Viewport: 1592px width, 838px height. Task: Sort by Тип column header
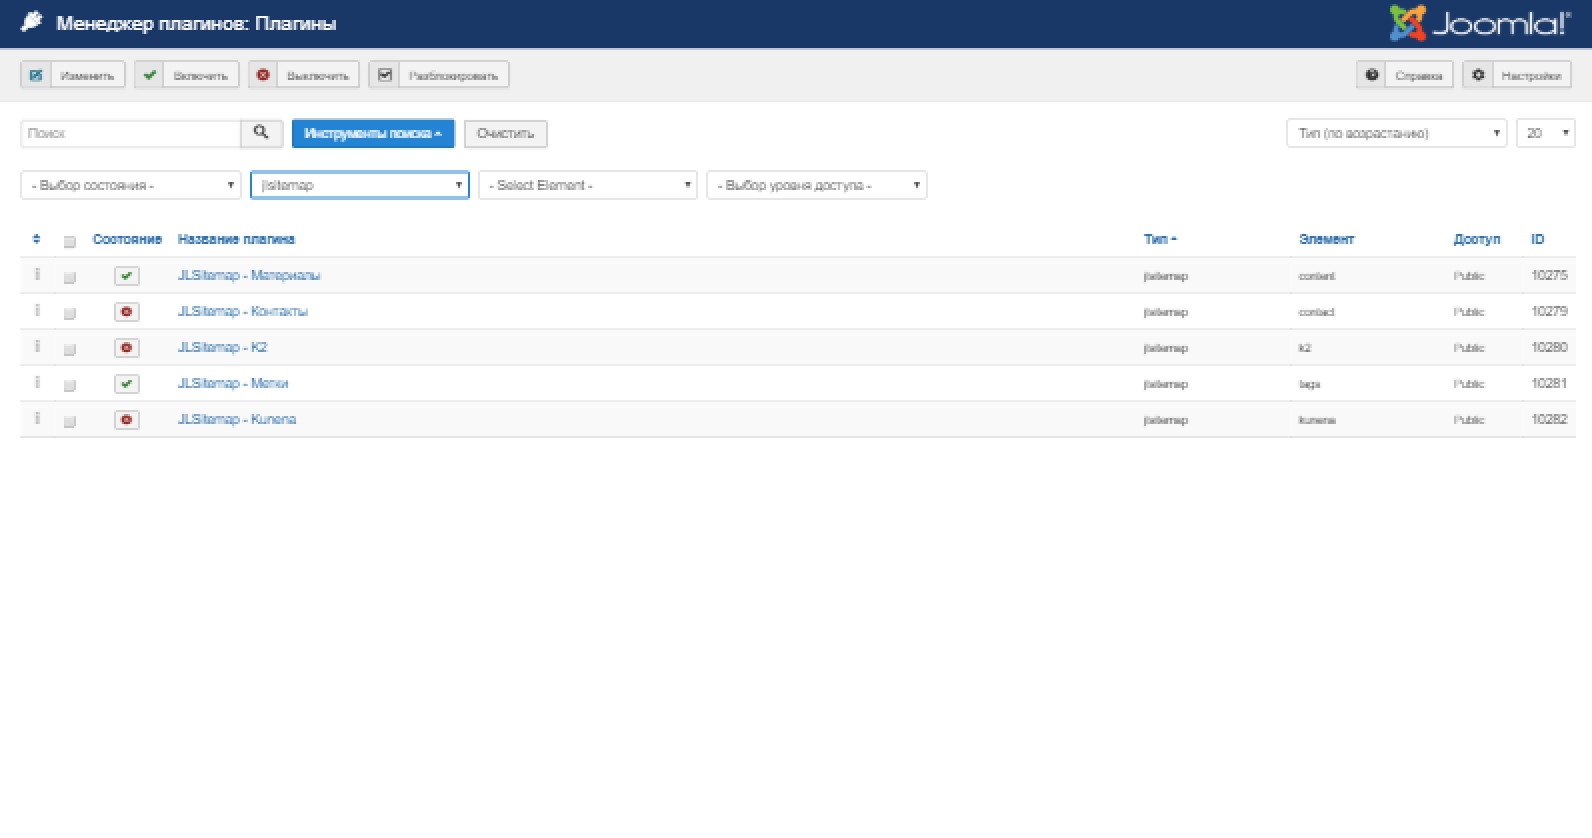pos(1160,239)
